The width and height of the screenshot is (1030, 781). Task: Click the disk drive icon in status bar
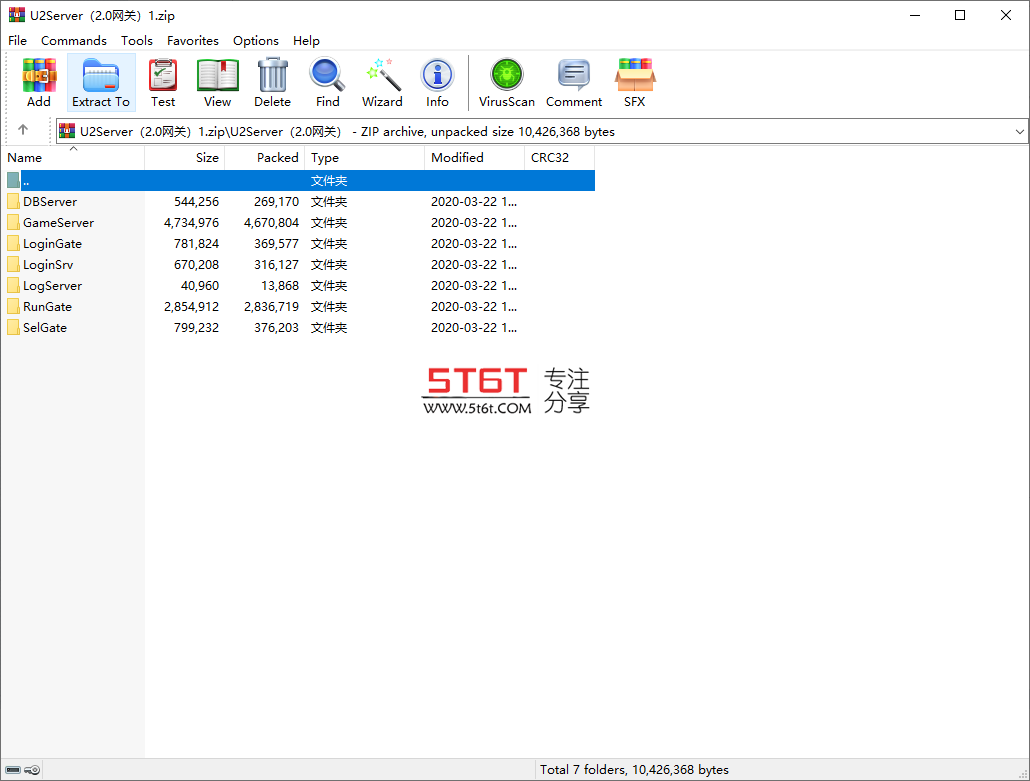pyautogui.click(x=12, y=770)
